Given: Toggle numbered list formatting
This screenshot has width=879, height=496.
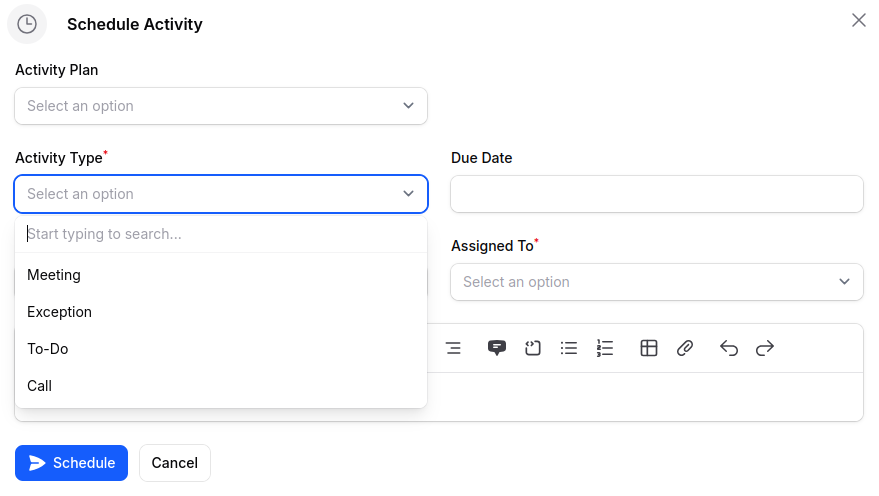Looking at the screenshot, I should (x=604, y=348).
